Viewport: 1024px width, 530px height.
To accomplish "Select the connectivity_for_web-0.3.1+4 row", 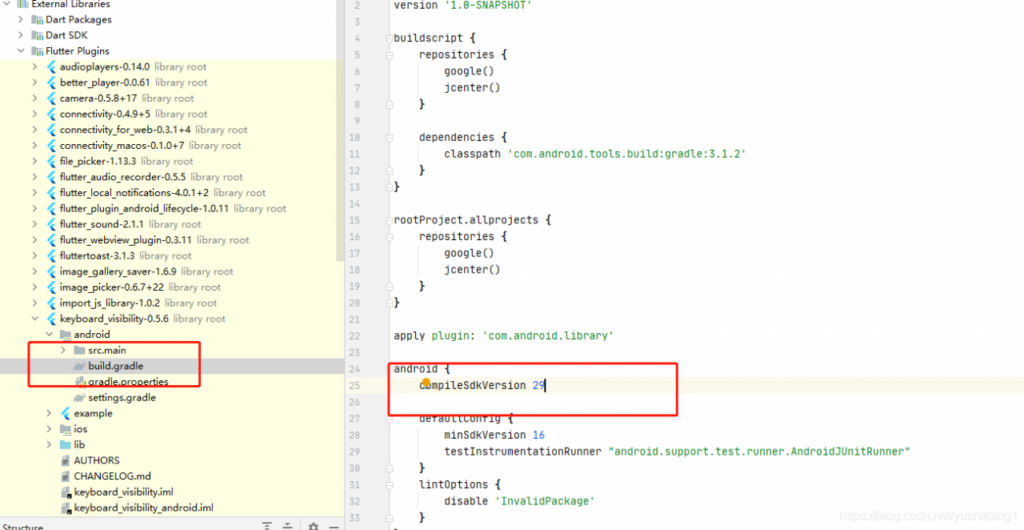I will (172, 129).
